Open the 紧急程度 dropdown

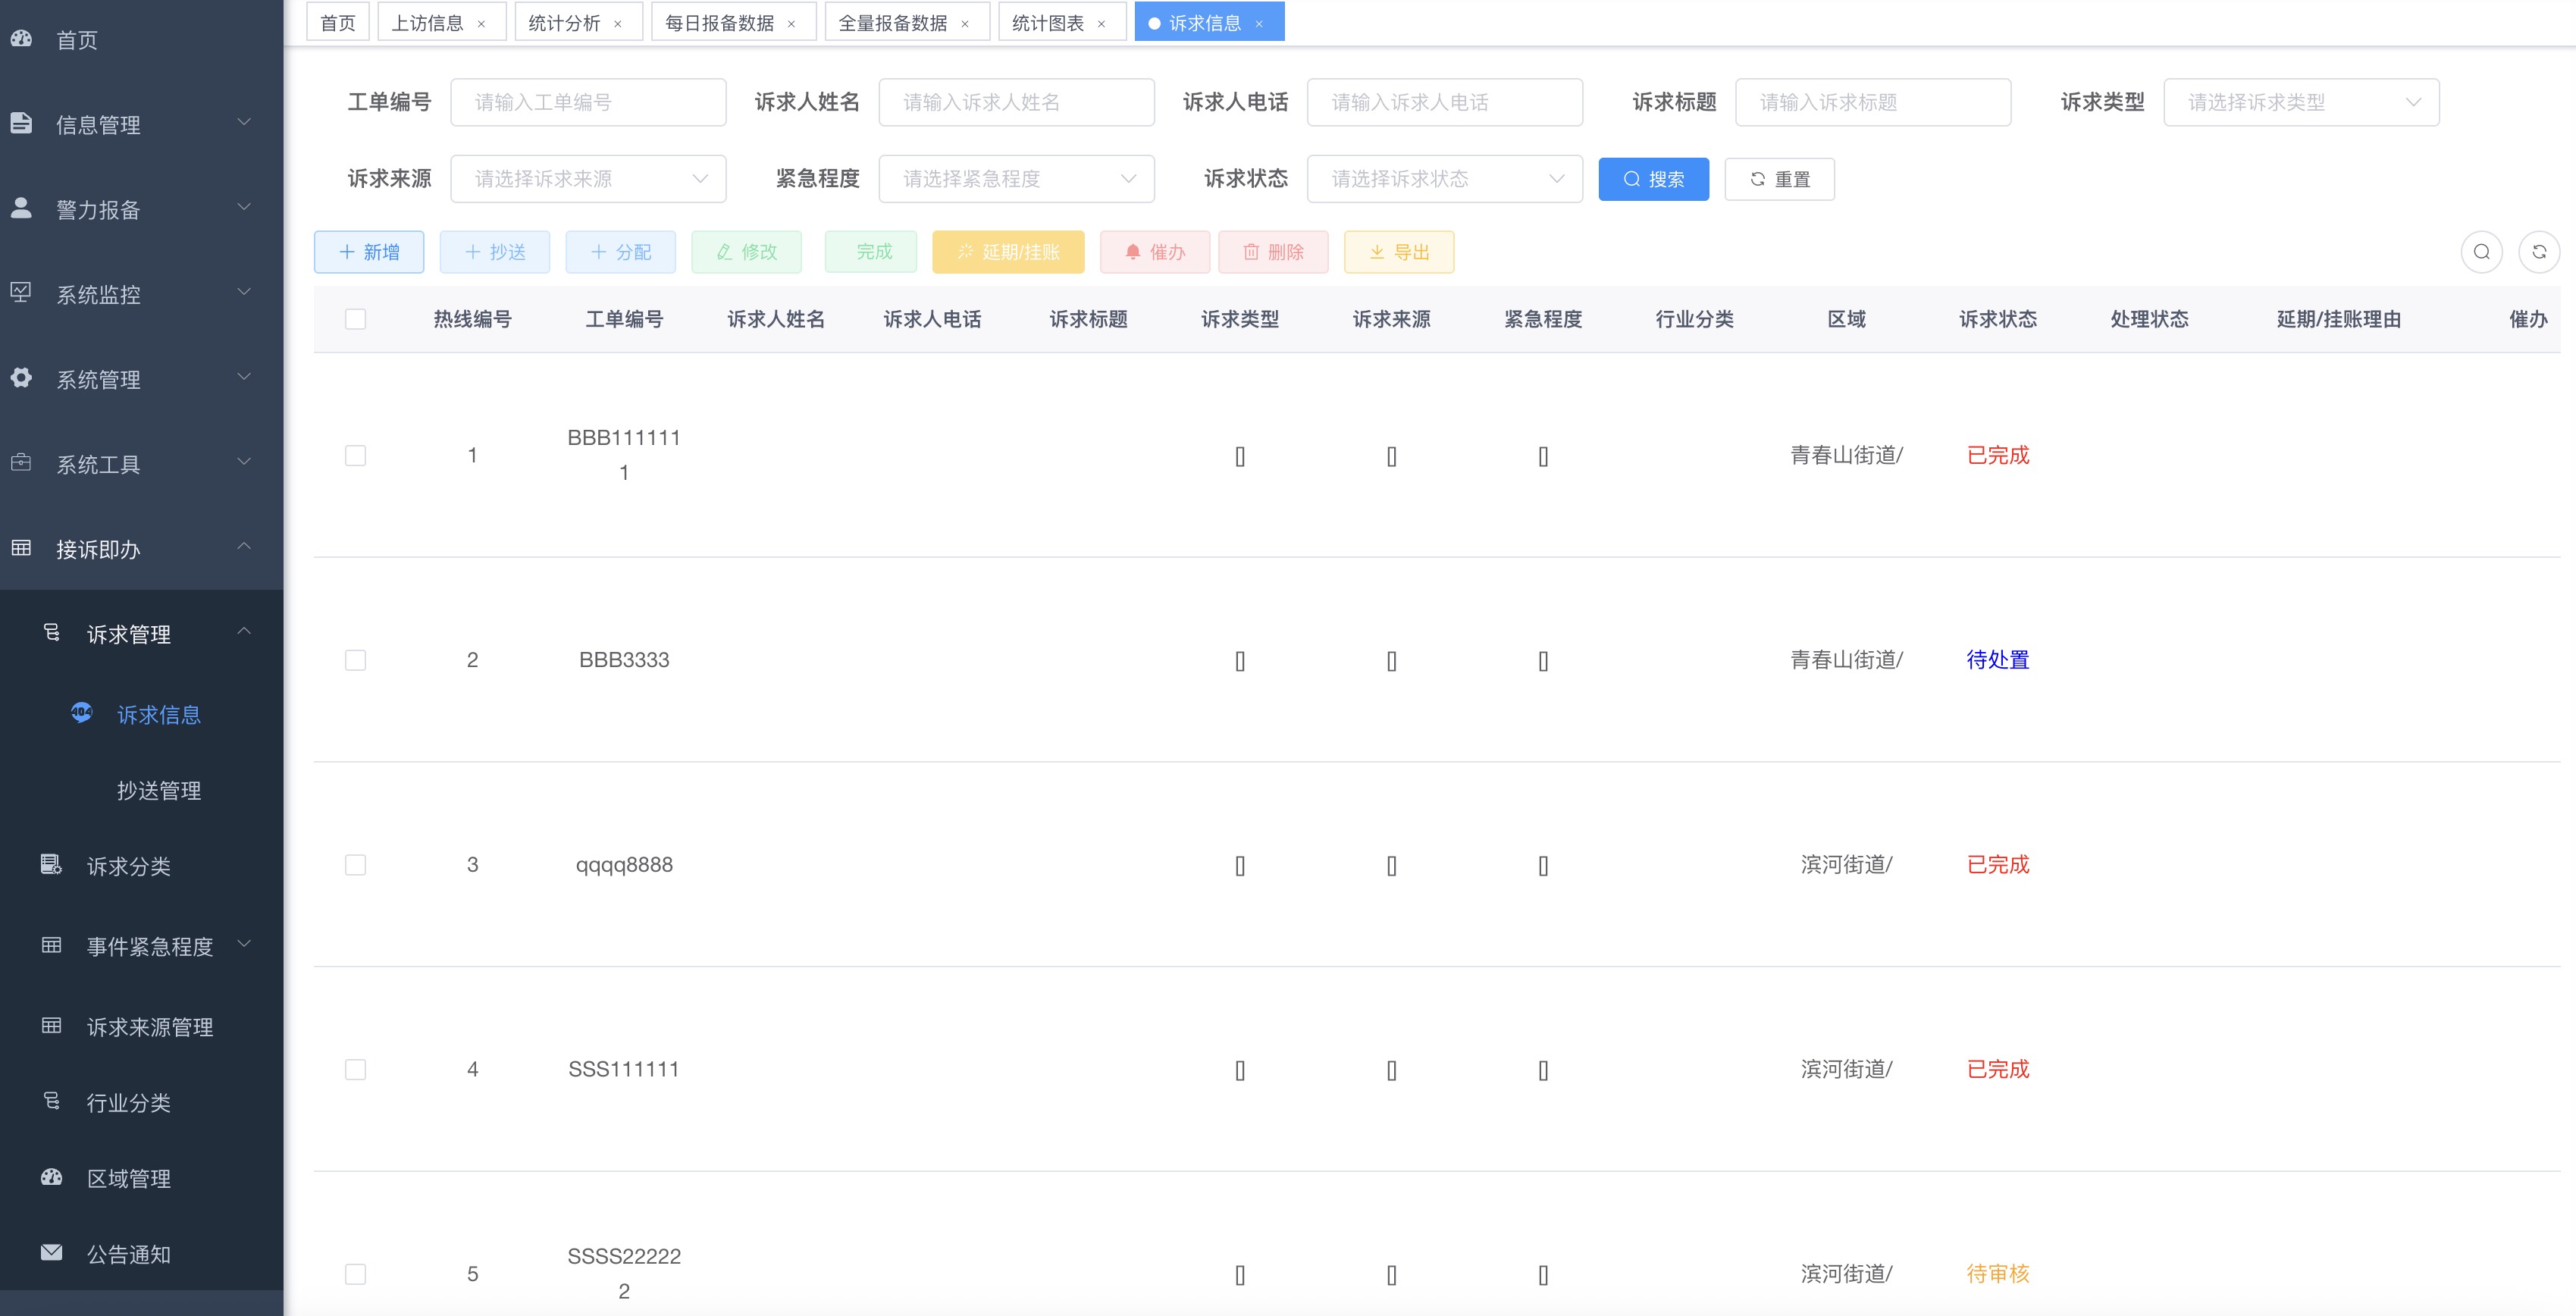pyautogui.click(x=1016, y=179)
